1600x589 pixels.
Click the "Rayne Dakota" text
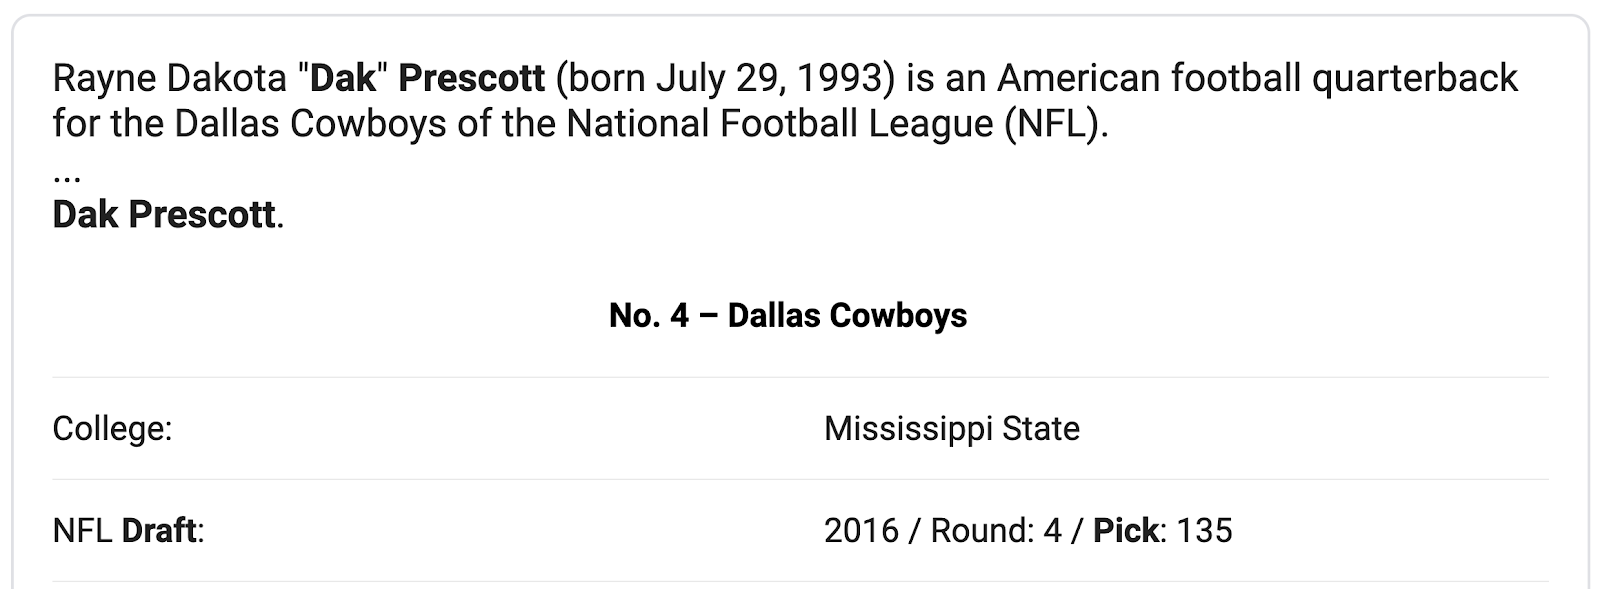[x=170, y=78]
